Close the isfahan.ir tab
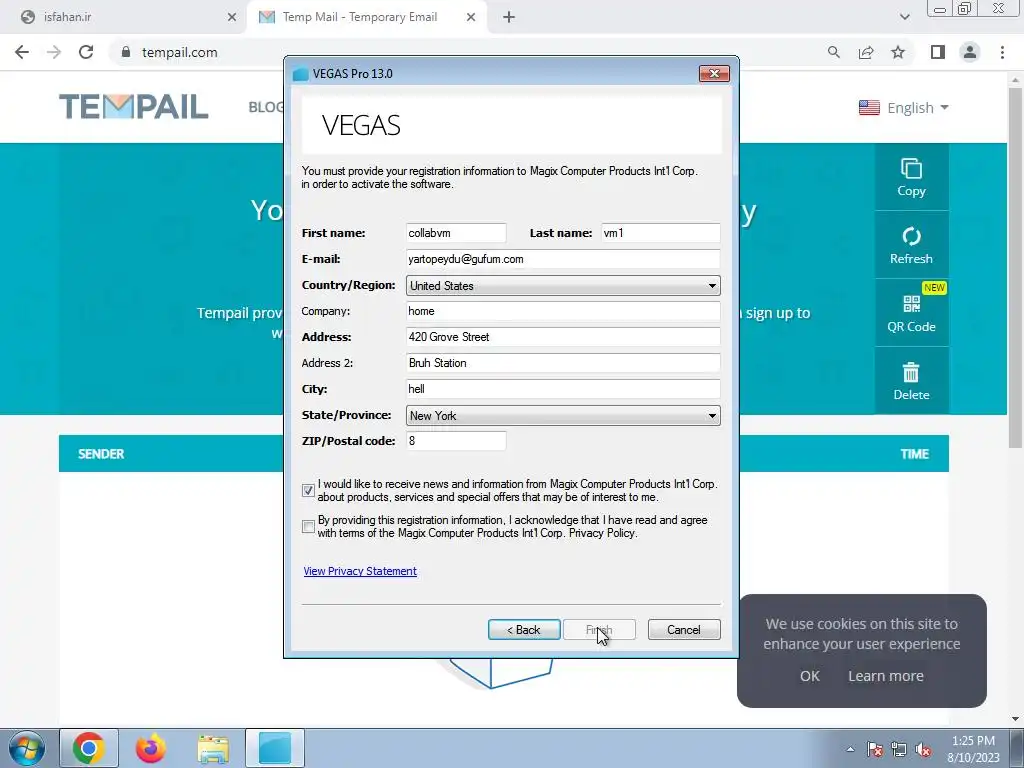 pos(232,17)
